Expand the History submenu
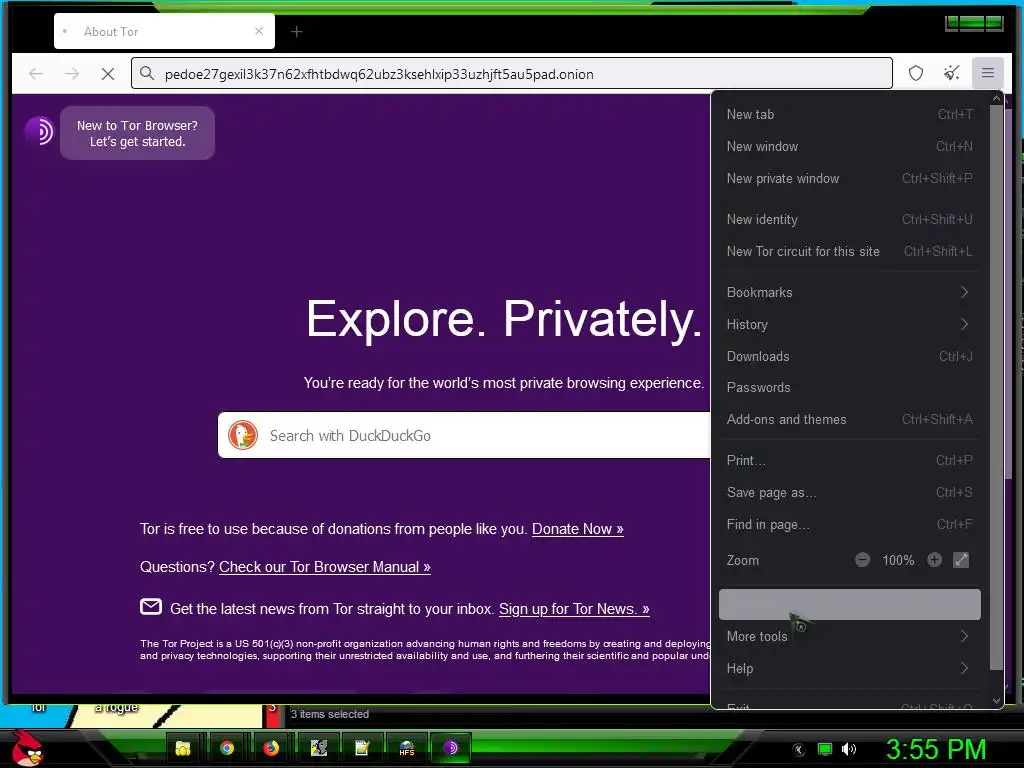 (849, 324)
